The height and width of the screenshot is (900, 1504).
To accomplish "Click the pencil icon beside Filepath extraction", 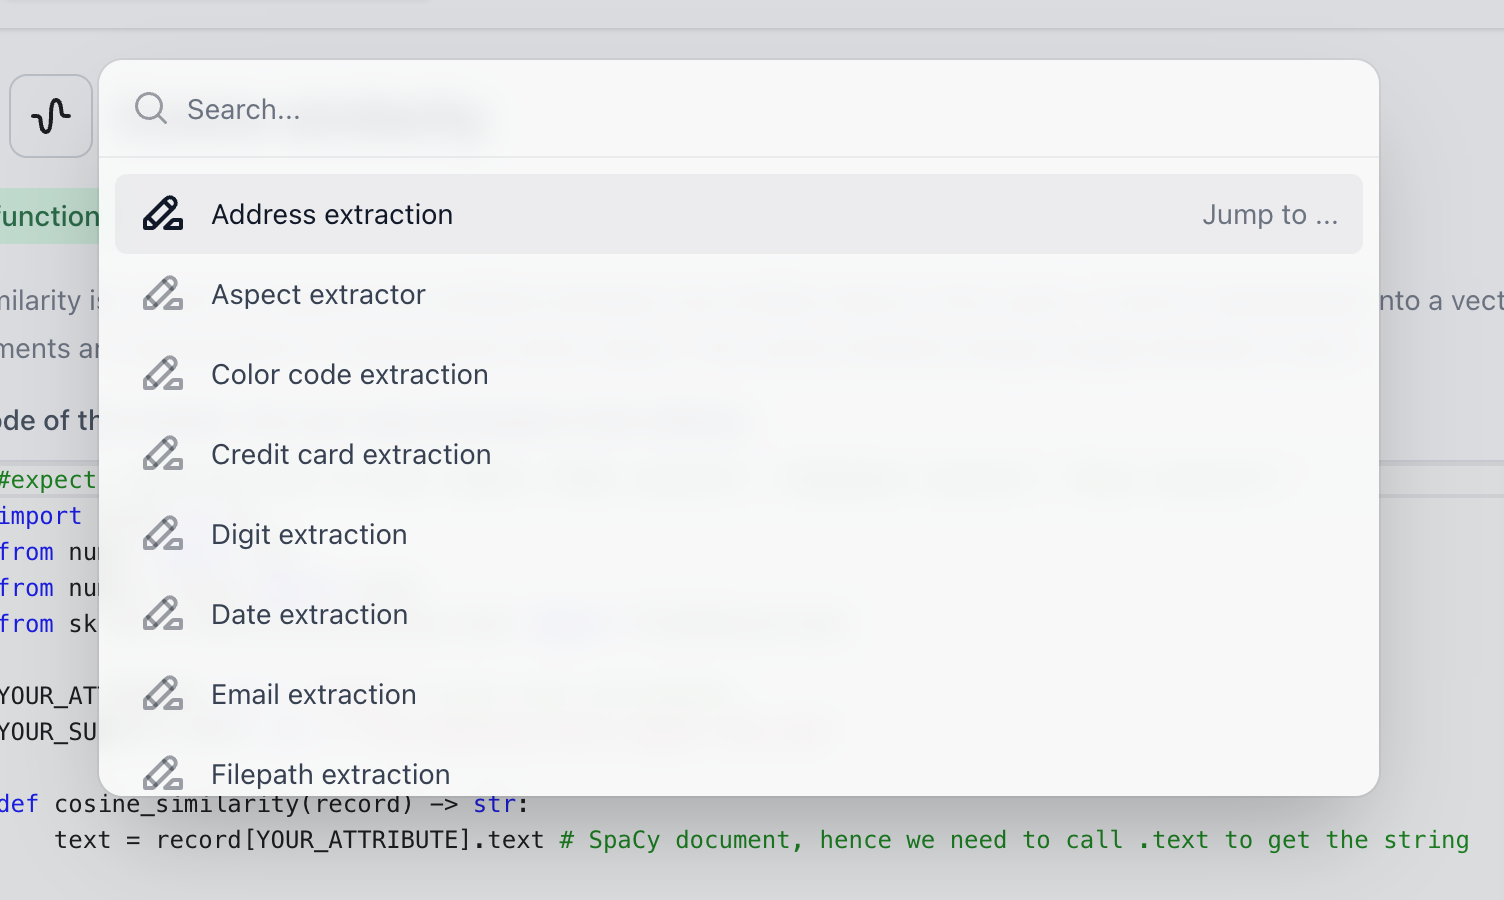I will (x=163, y=772).
